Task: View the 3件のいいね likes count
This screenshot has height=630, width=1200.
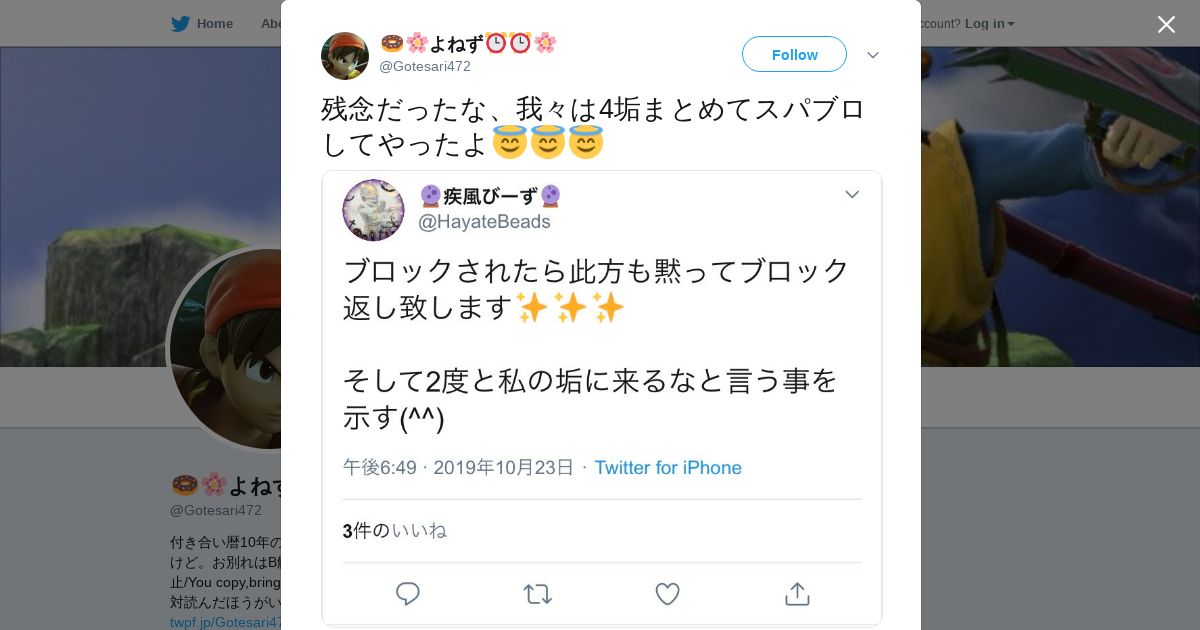Action: pyautogui.click(x=394, y=531)
